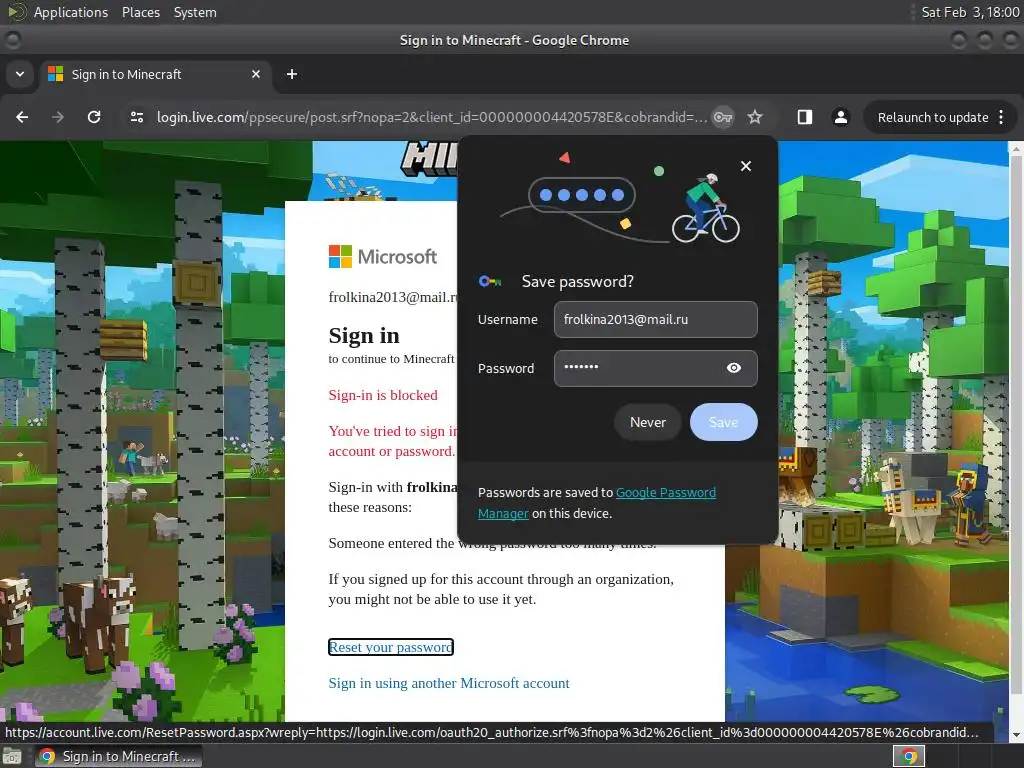The image size is (1024, 768).
Task: Open a new tab
Action: tap(292, 74)
